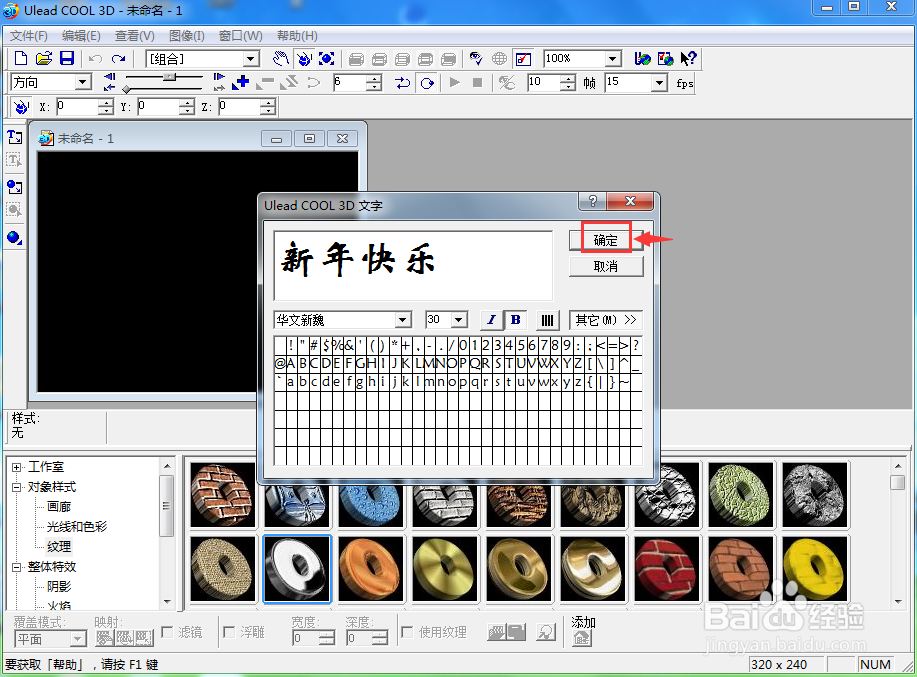Click the 其它(M) >> button
Screen dimensions: 917x677
click(606, 320)
